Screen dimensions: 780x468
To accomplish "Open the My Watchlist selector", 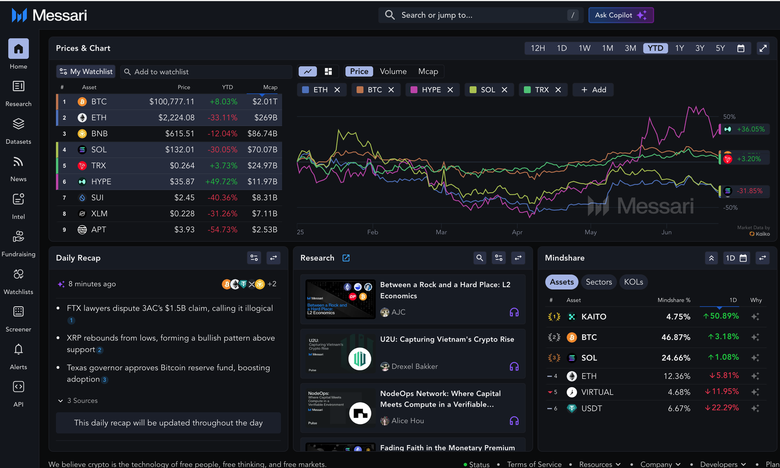I will coord(86,72).
